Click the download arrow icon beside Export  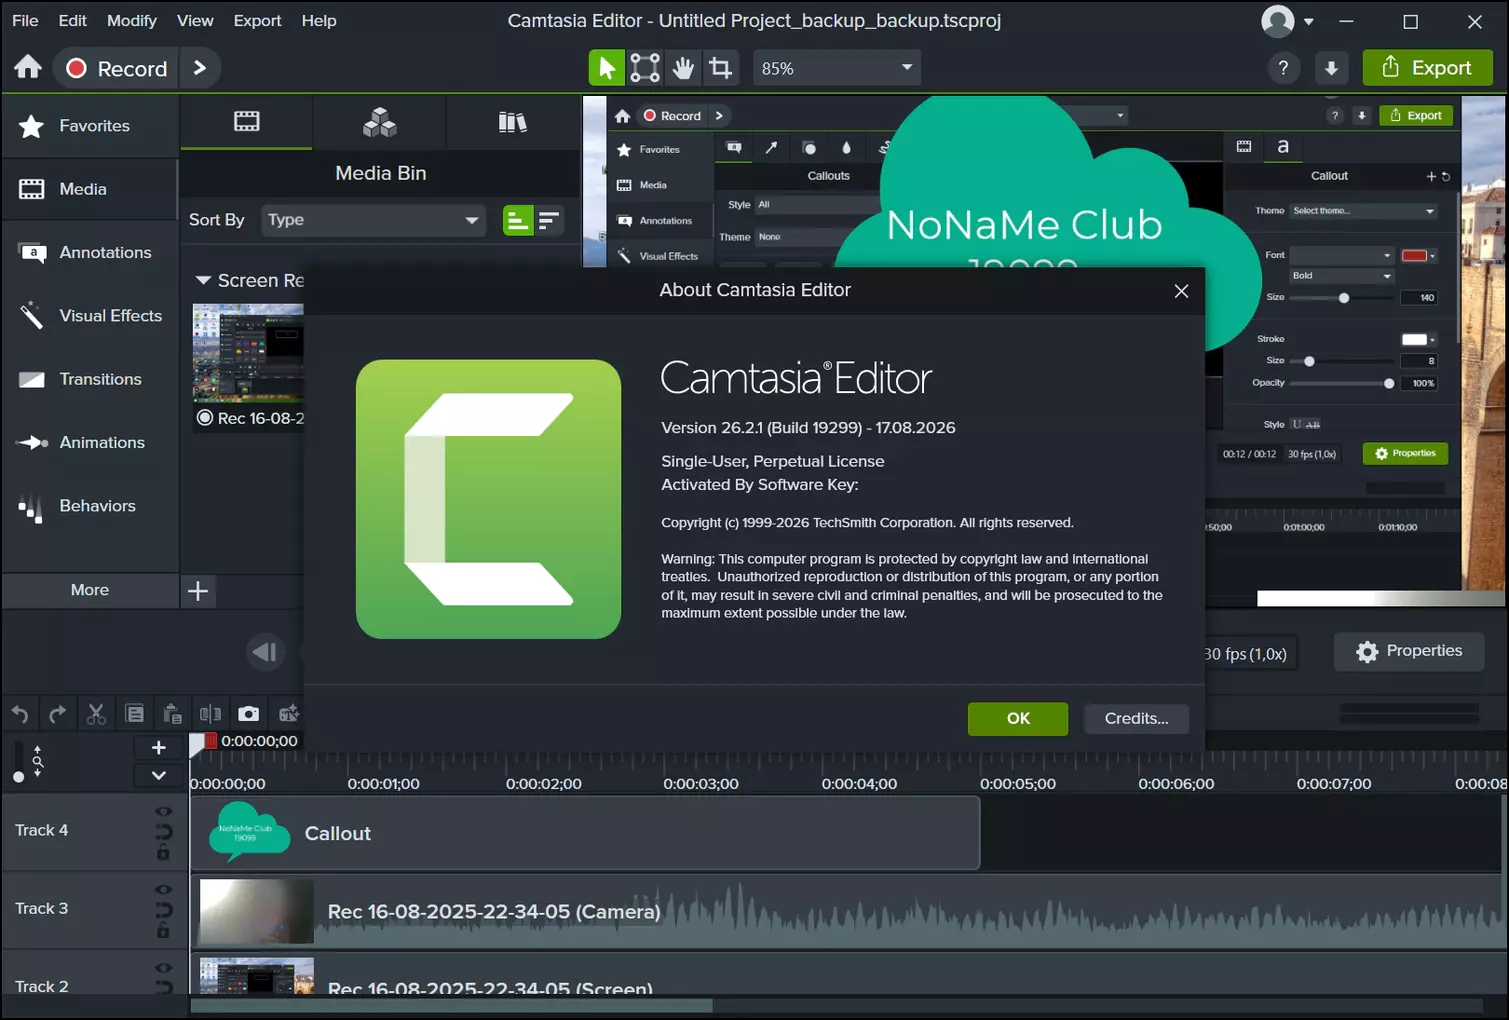[x=1331, y=68]
